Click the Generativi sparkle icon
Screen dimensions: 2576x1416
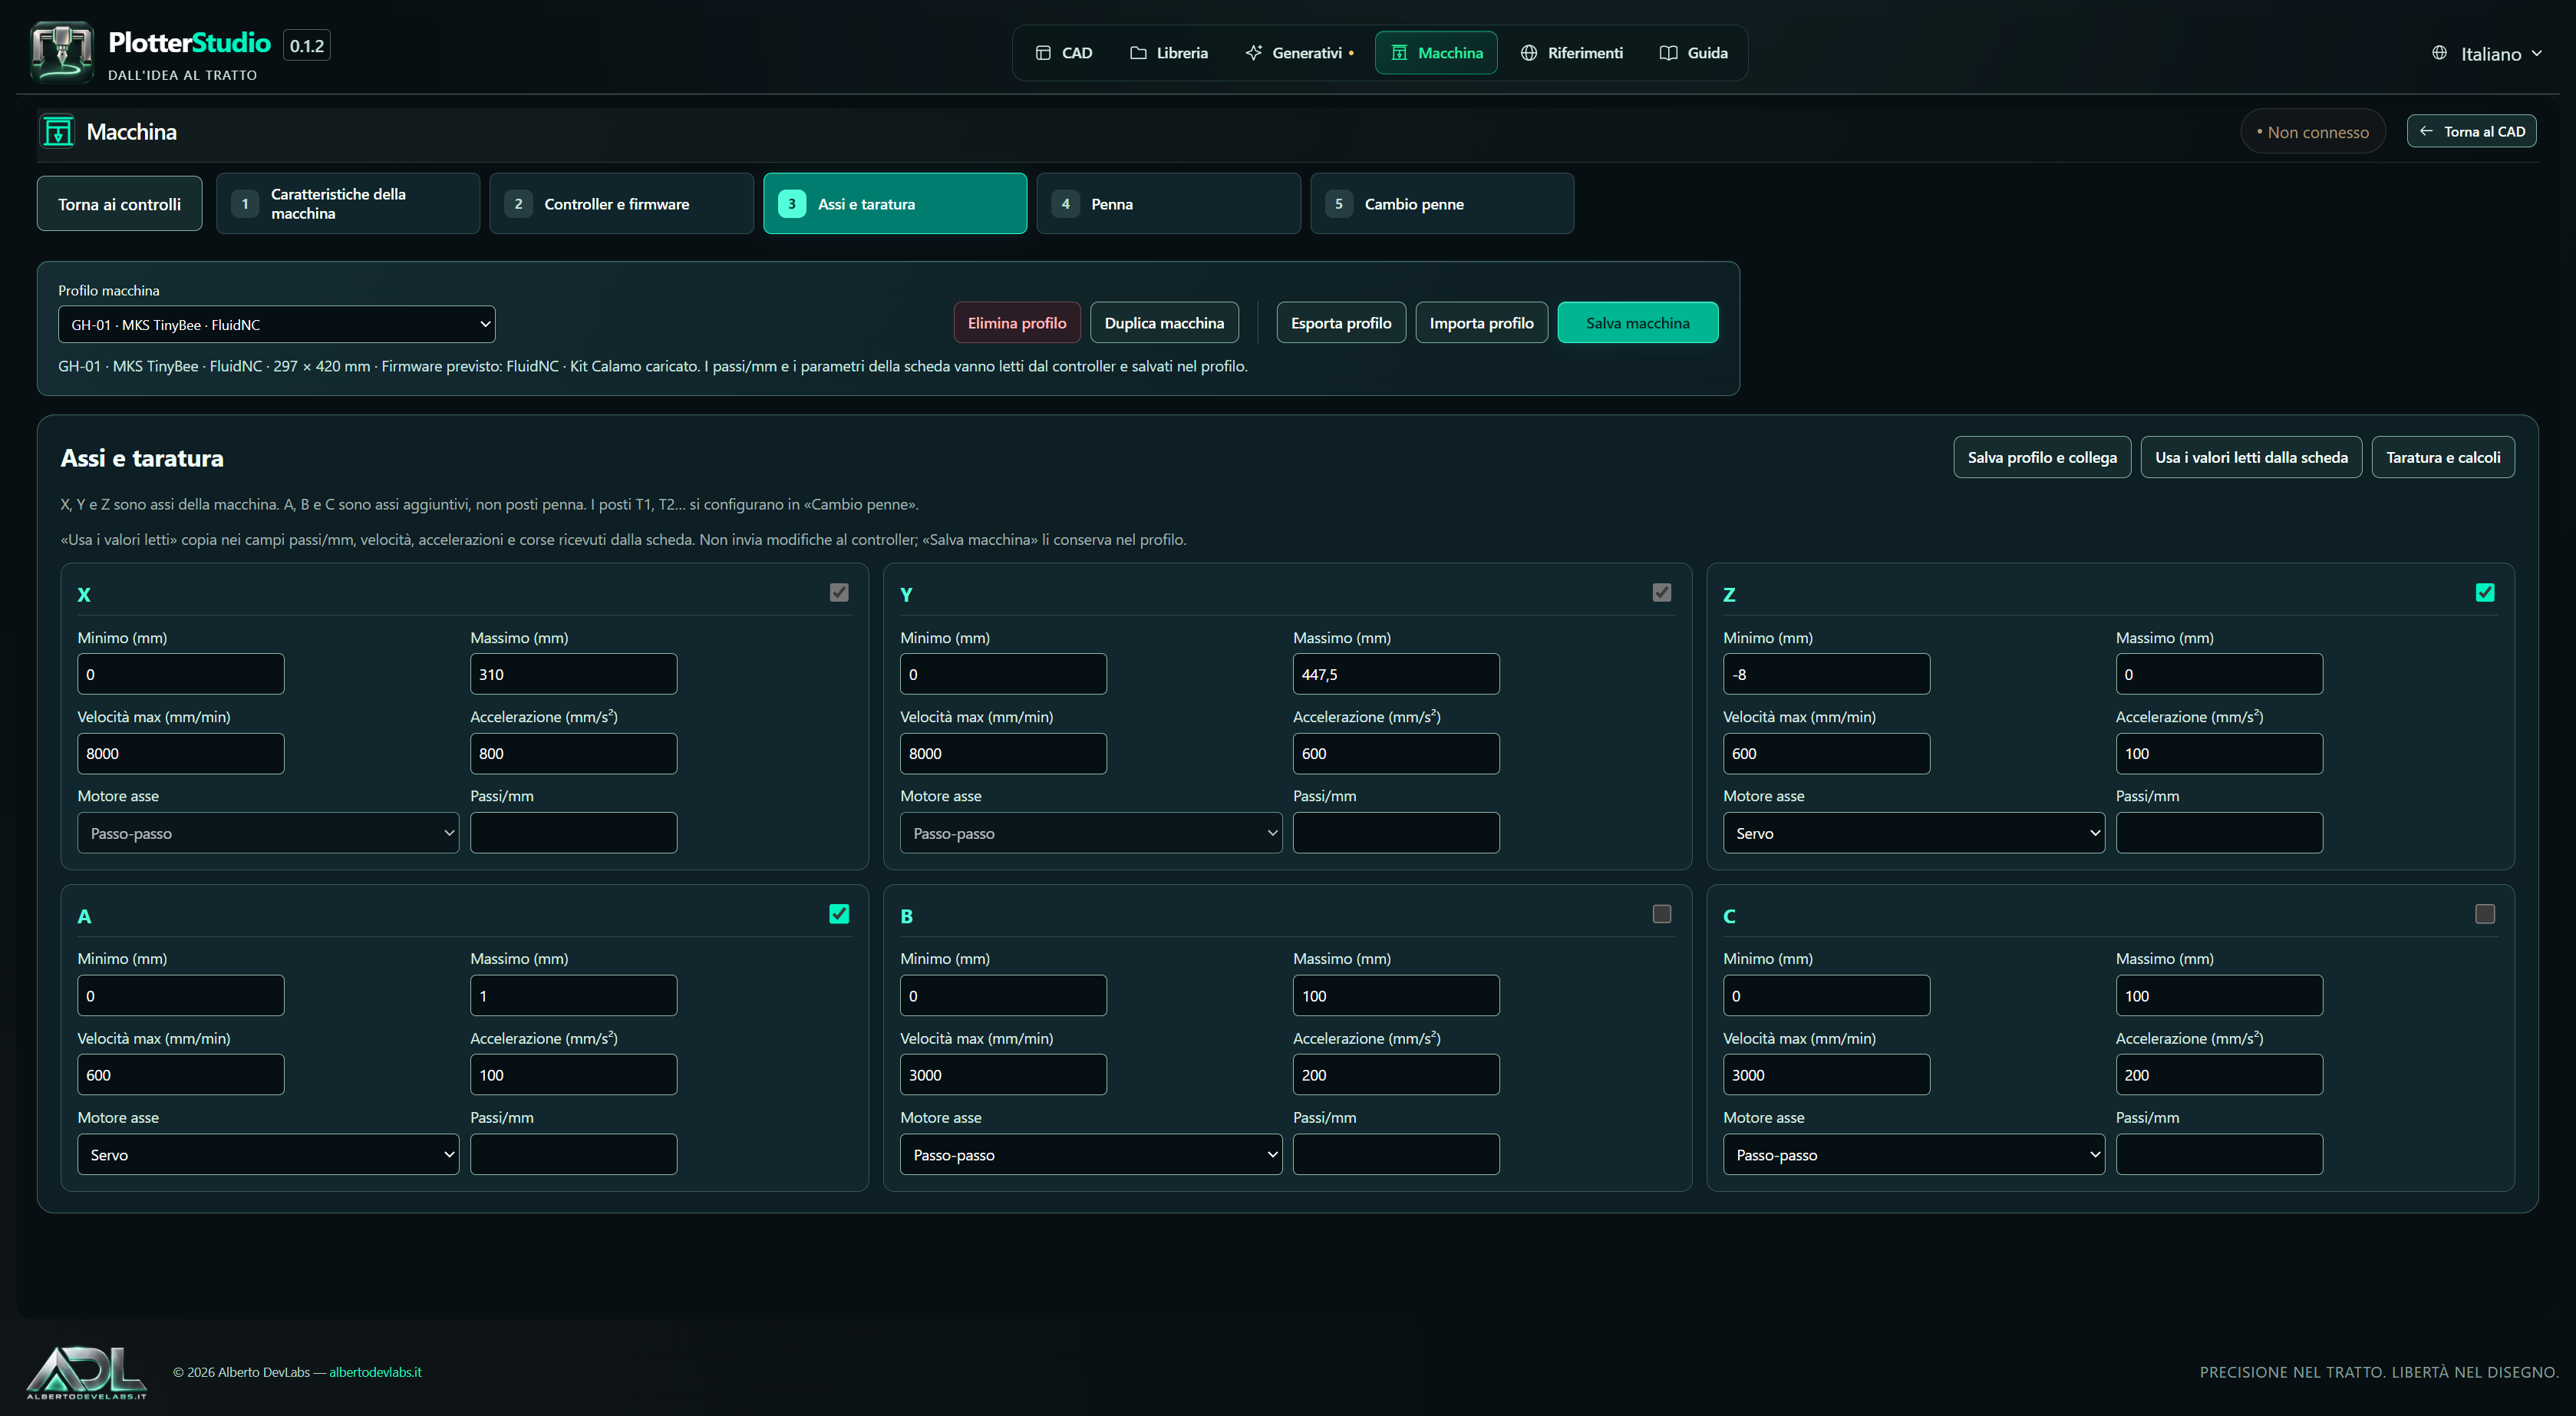click(1254, 53)
